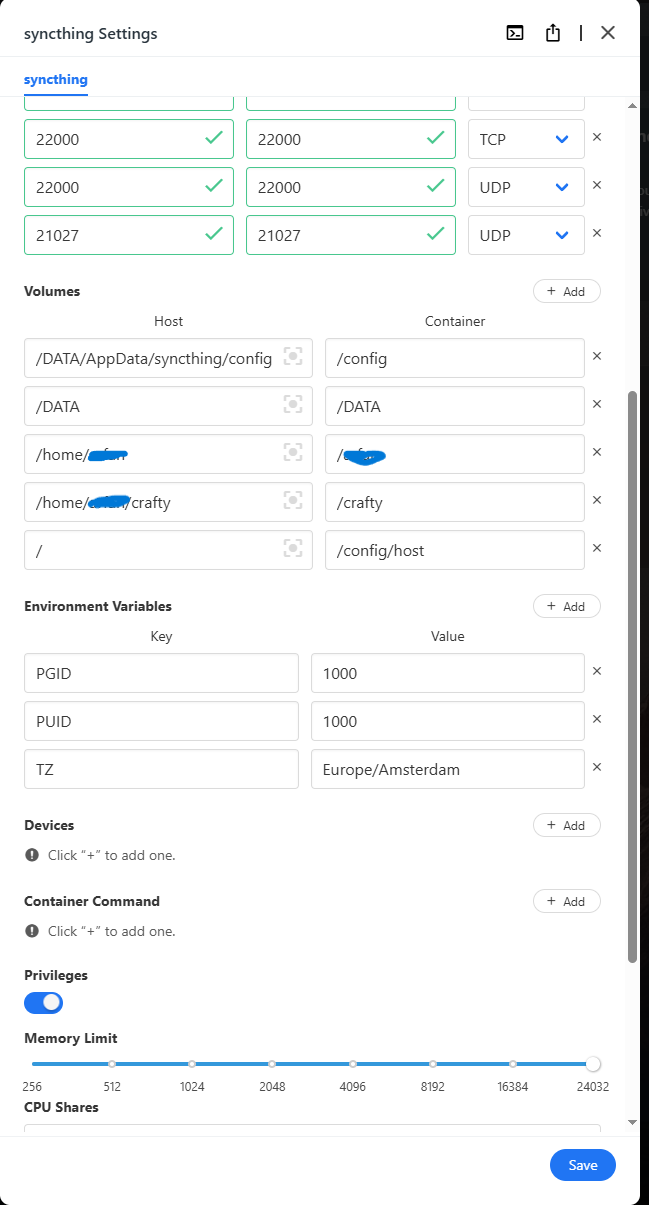The image size is (649, 1205).
Task: Close the syncthing Settings dialog
Action: 608,33
